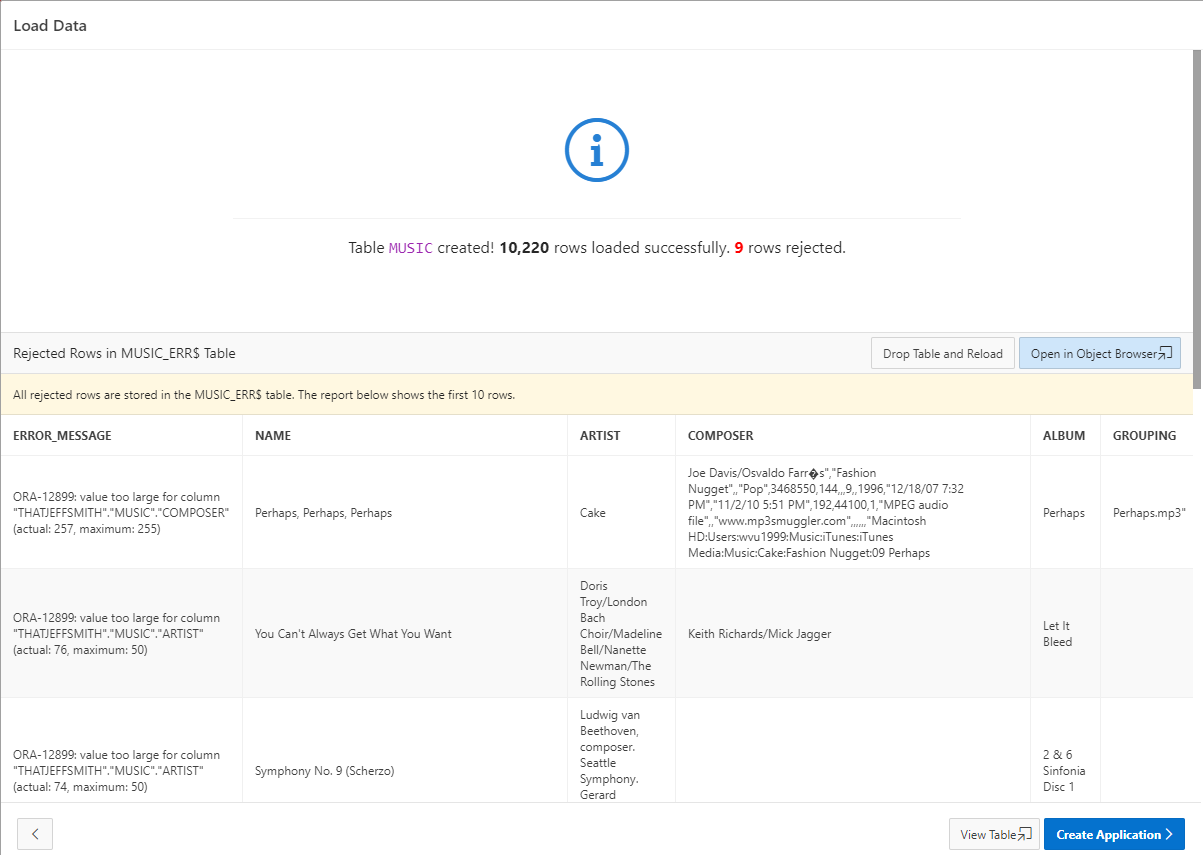Select the 'Cake' artist cell
Screen dimensions: 1203x855
point(622,513)
